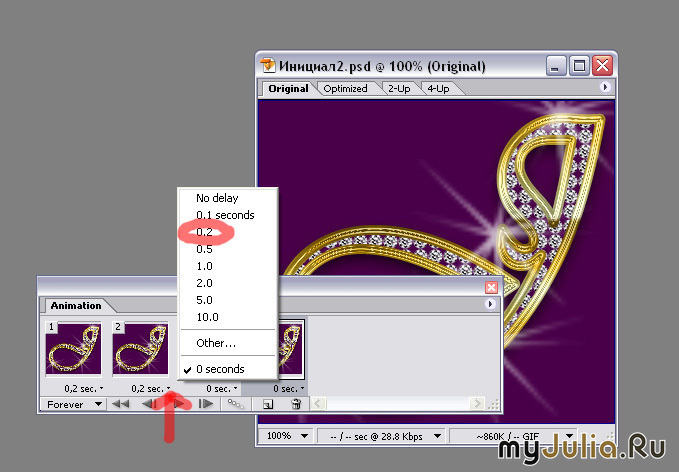Step to the previous animation frame

tap(148, 404)
